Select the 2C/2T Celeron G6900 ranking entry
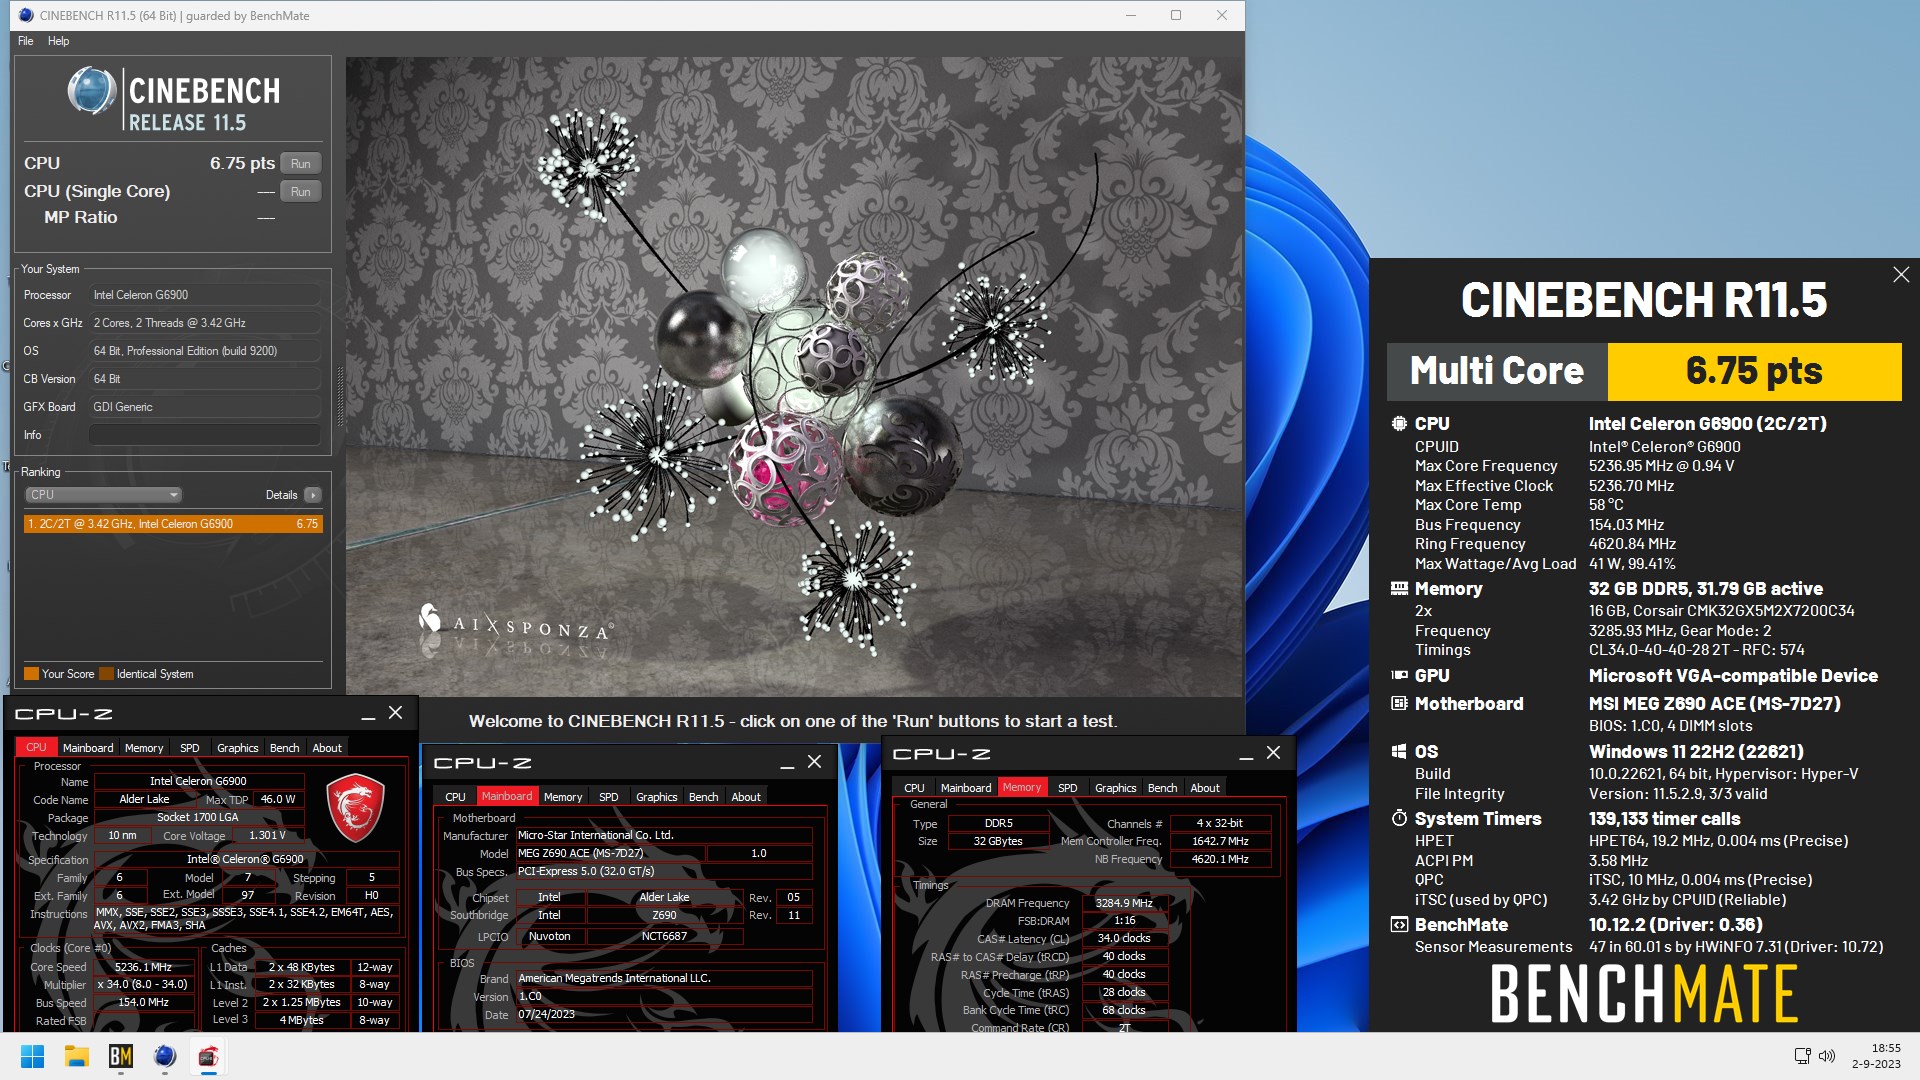This screenshot has height=1080, width=1920. (x=173, y=524)
